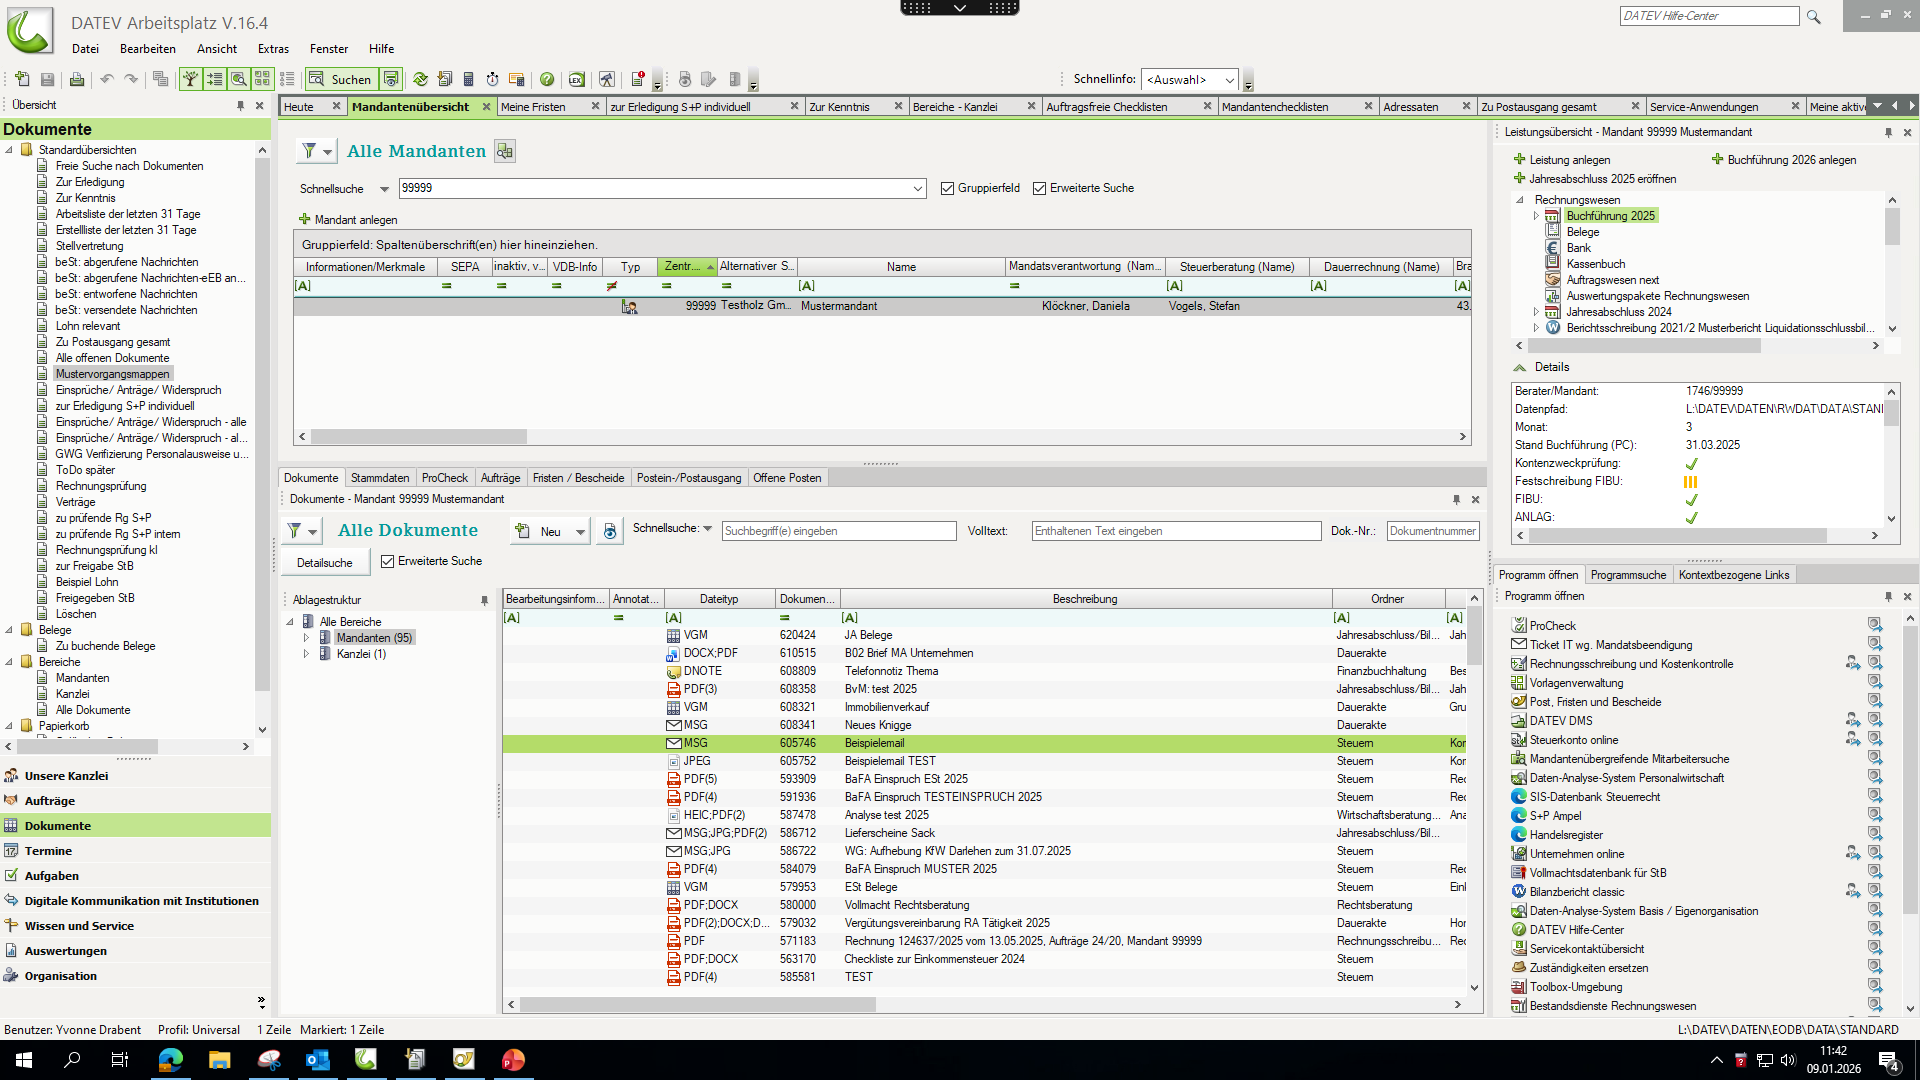Open the LEX info icon
1920x1080 pixels.
(x=576, y=79)
